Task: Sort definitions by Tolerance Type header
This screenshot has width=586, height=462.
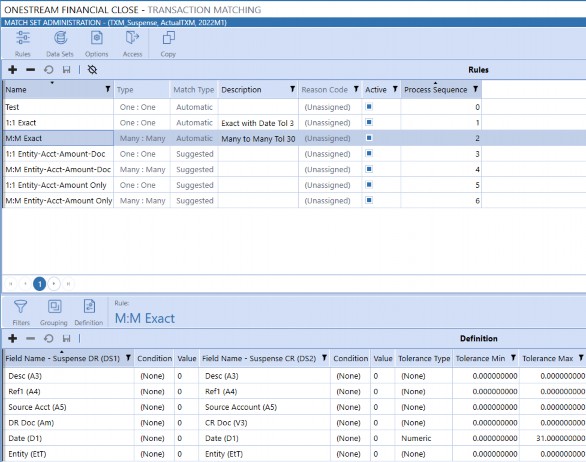Action: pos(424,358)
